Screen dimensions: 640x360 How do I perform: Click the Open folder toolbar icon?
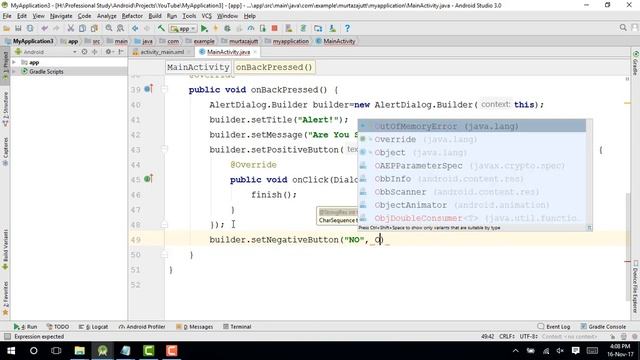coord(7,28)
